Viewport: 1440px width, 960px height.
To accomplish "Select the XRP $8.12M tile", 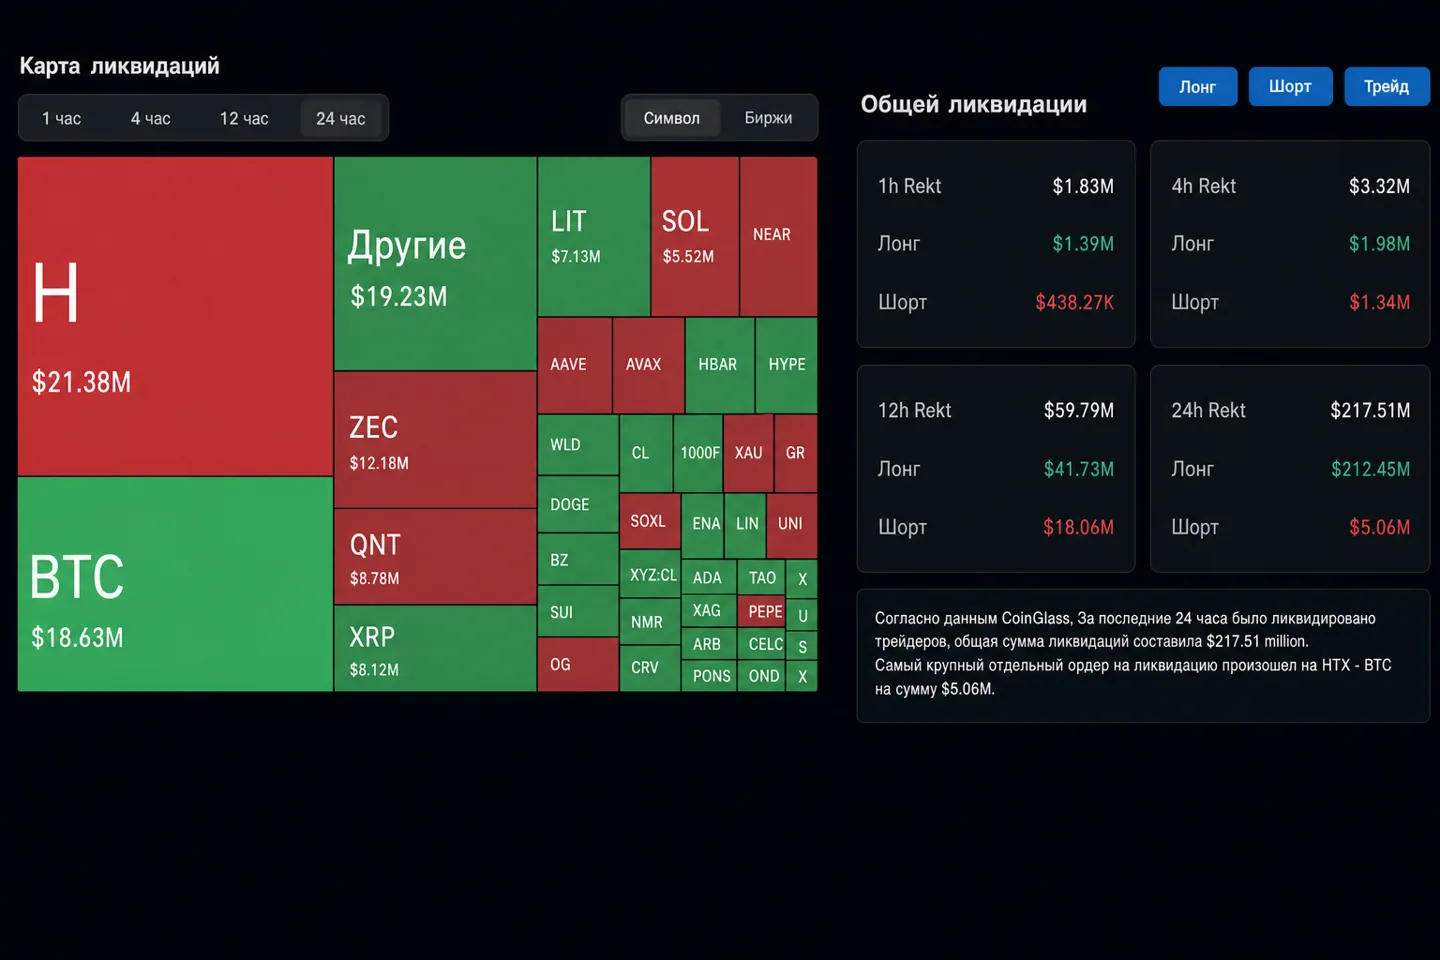I will tap(435, 649).
